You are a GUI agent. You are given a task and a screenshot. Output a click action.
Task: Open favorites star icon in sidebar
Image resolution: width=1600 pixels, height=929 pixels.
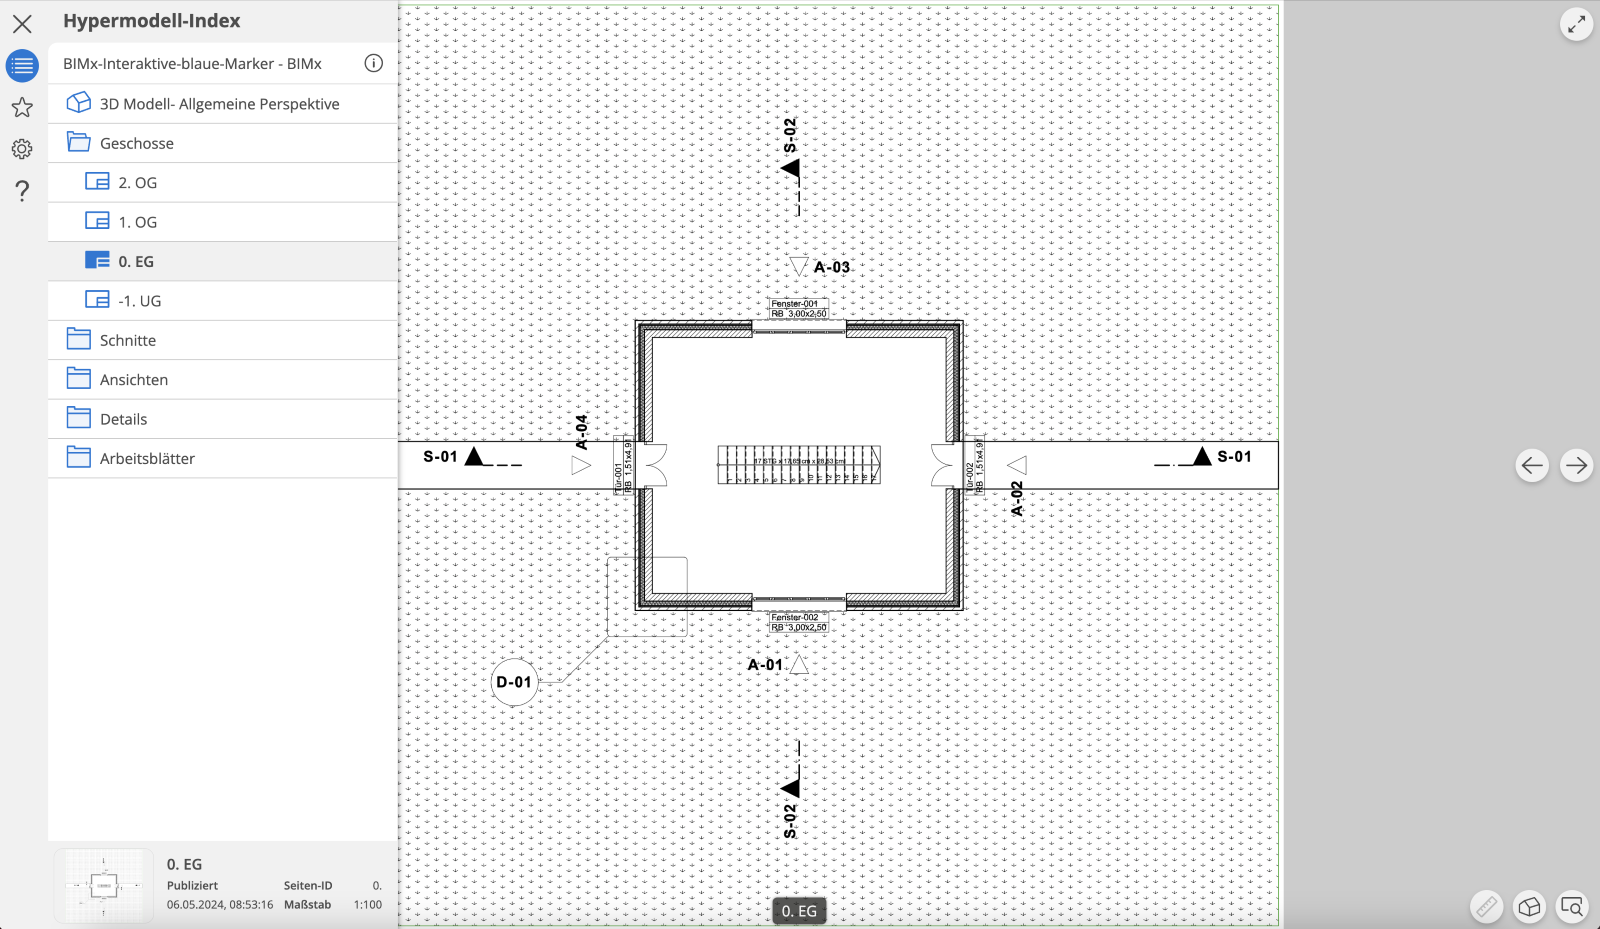pyautogui.click(x=22, y=107)
